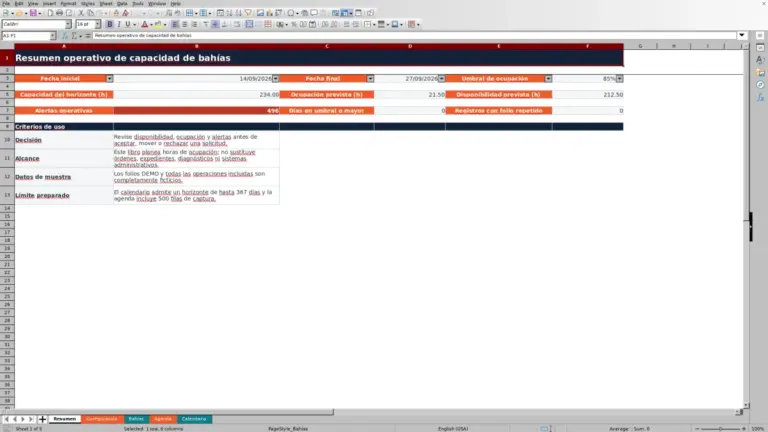Open the sidebar Properties icon
Viewport: 768px width, 432px height.
[x=760, y=48]
